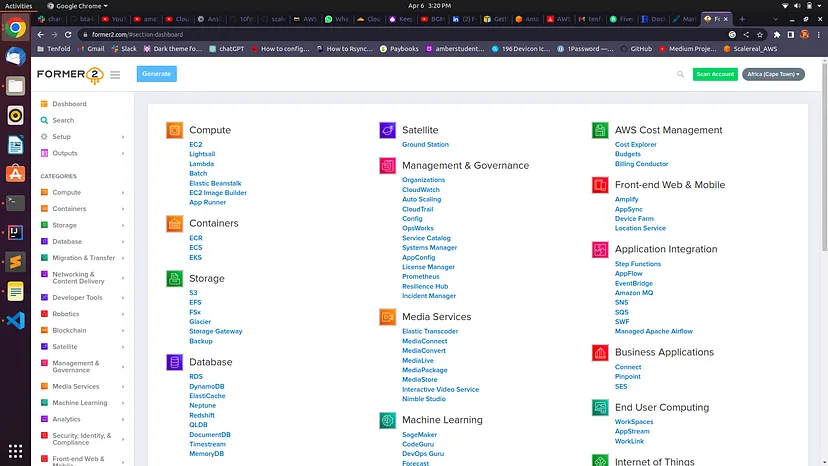The width and height of the screenshot is (828, 466).
Task: Open CloudWatch link under Management & Governance
Action: tap(420, 190)
